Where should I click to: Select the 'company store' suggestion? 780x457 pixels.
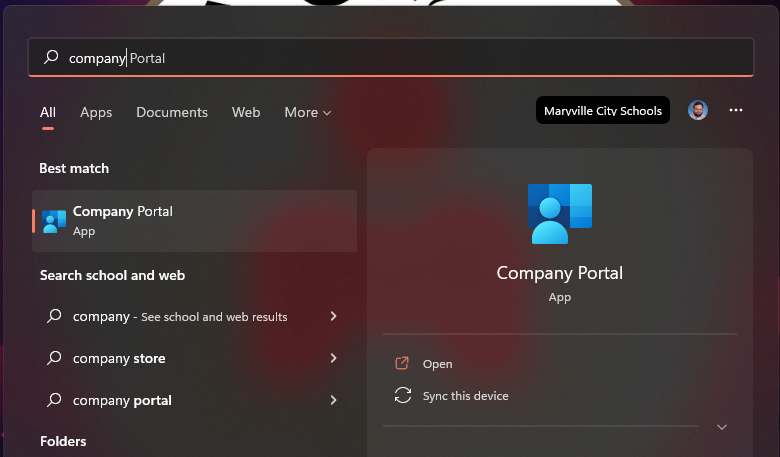click(x=195, y=358)
